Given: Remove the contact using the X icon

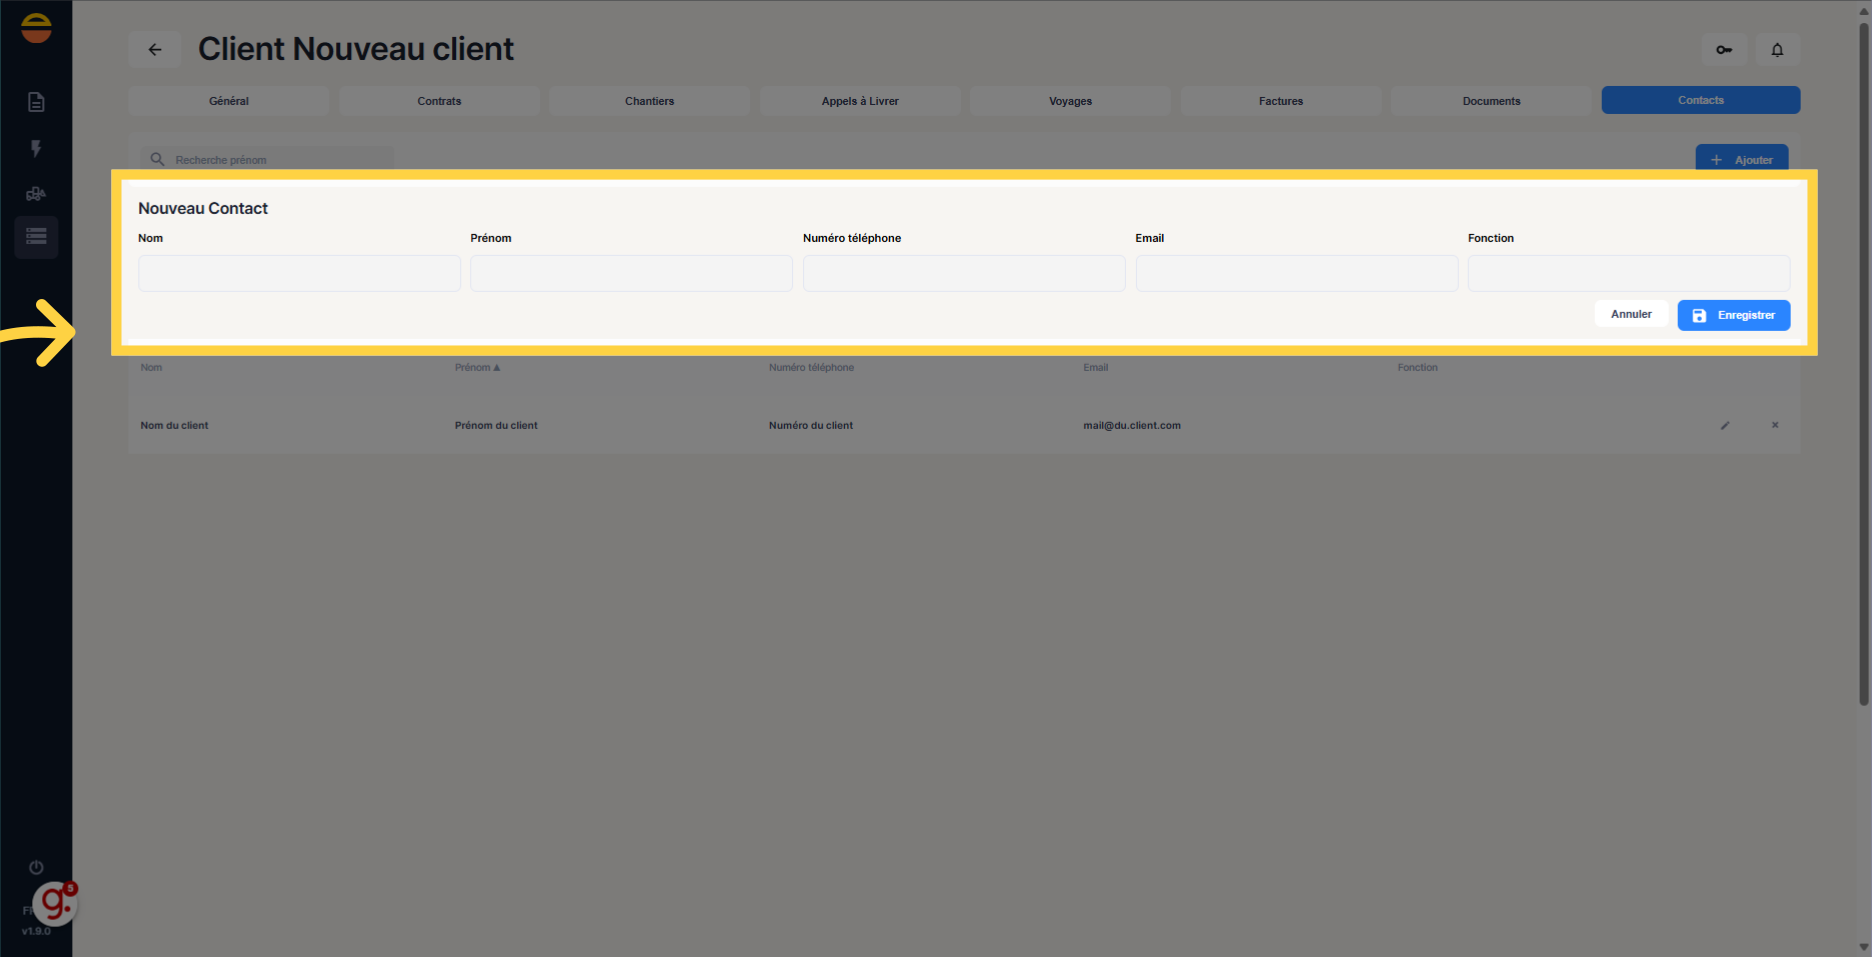Looking at the screenshot, I should tap(1774, 425).
